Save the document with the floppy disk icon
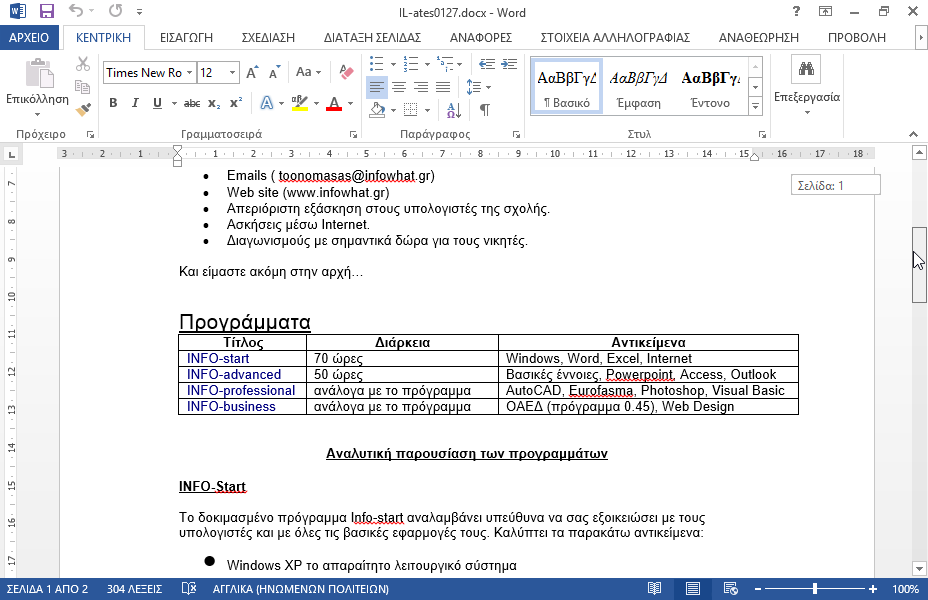The height and width of the screenshot is (600, 928). point(46,11)
